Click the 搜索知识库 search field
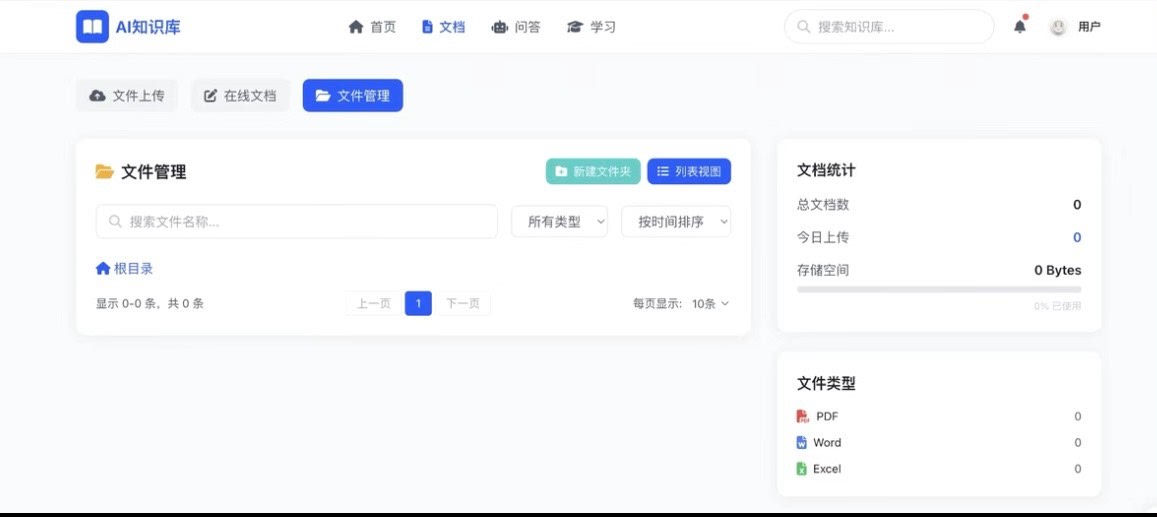The width and height of the screenshot is (1157, 517). coord(889,27)
